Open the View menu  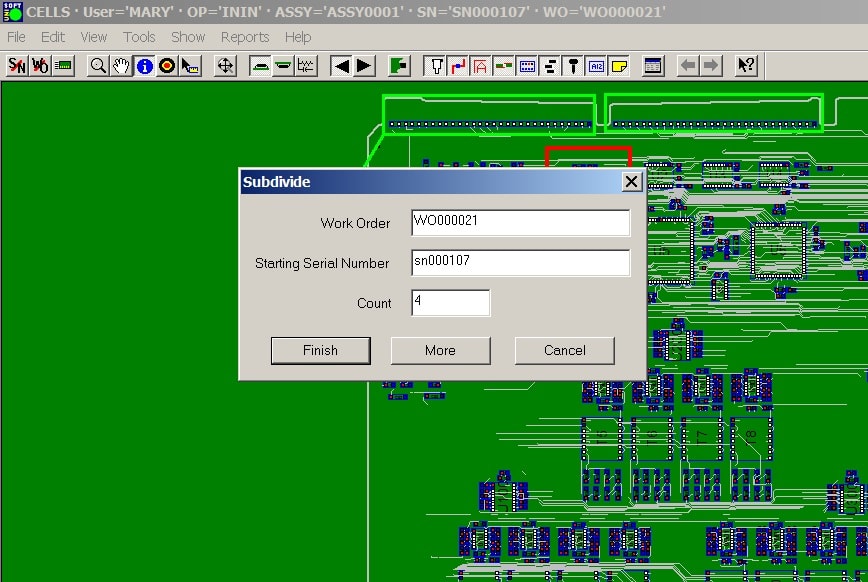coord(94,37)
